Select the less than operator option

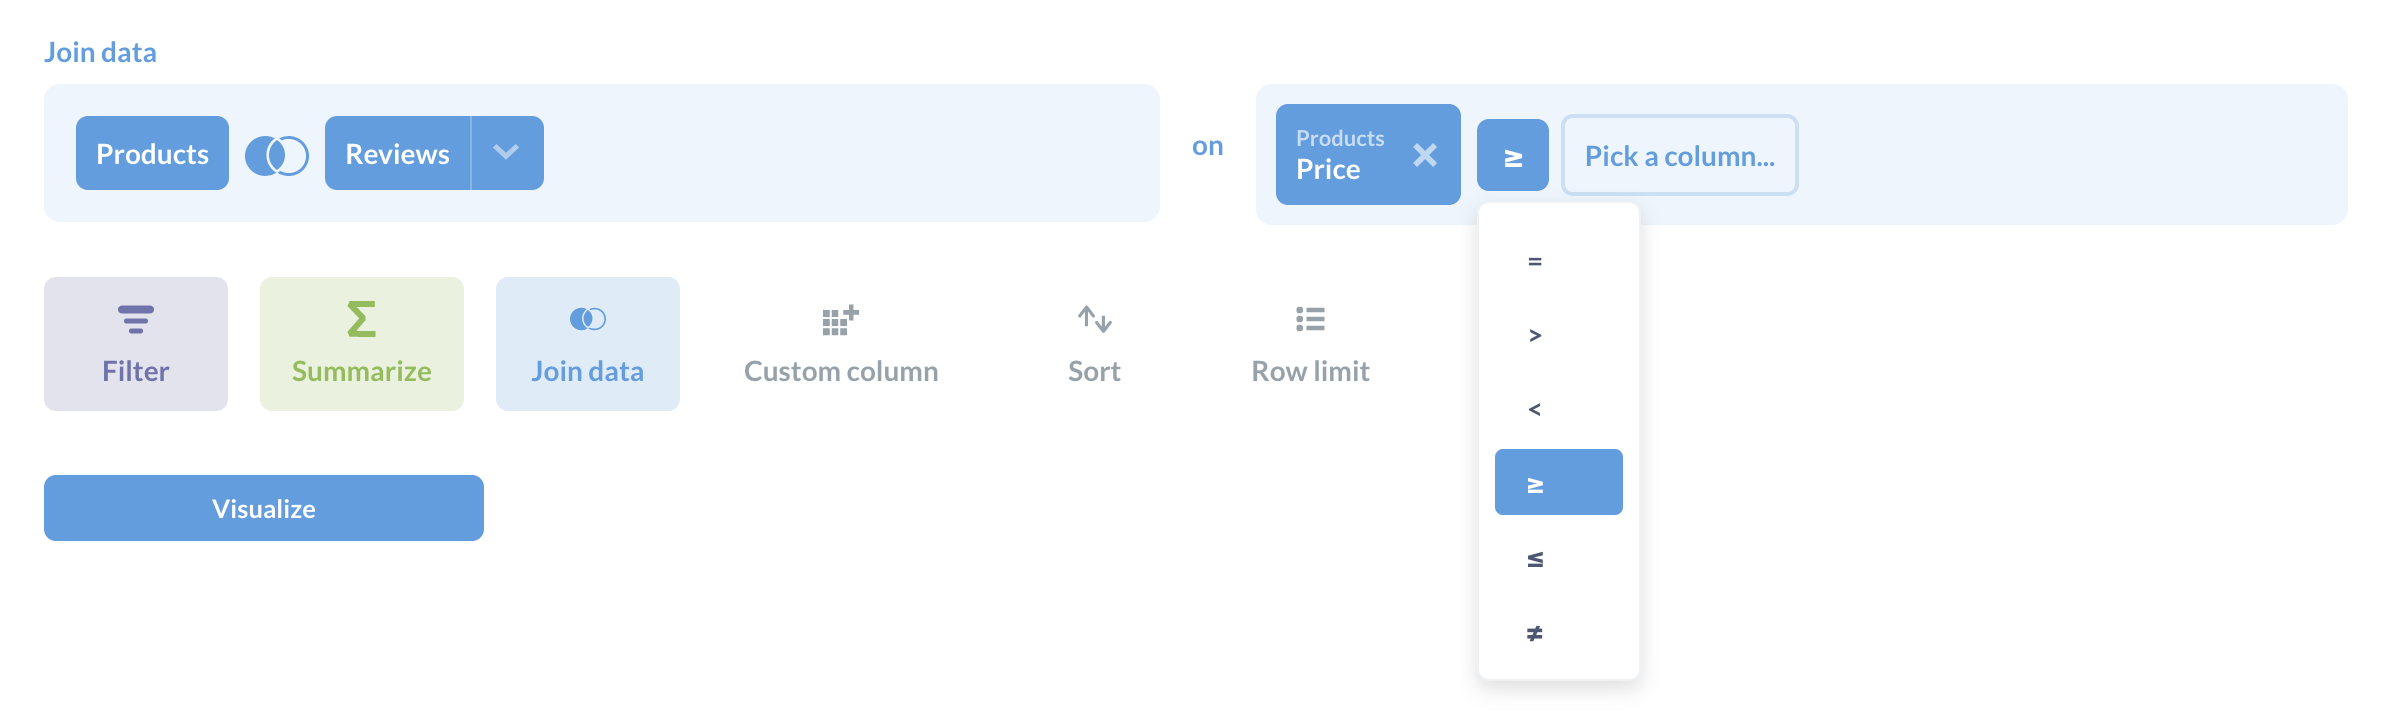(x=1535, y=410)
